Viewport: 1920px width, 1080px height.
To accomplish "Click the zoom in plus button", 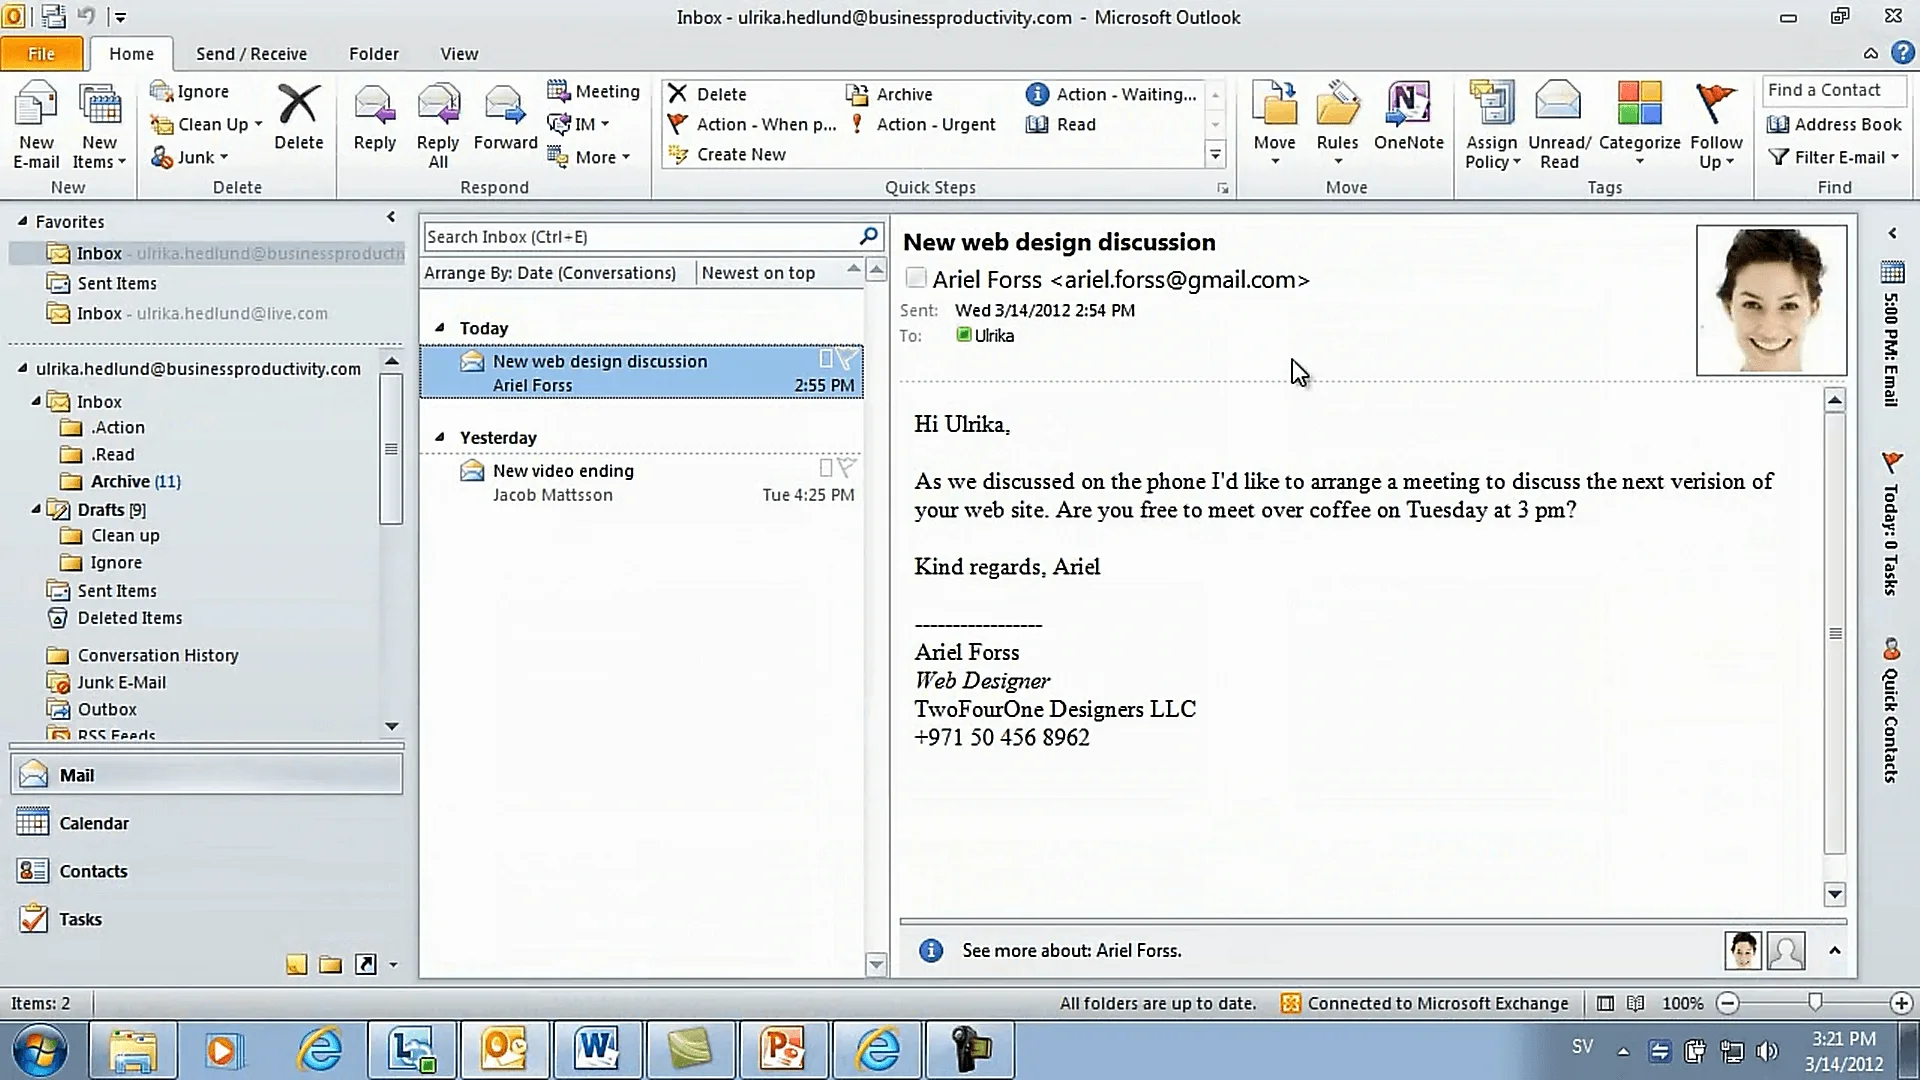I will pos(1901,1003).
